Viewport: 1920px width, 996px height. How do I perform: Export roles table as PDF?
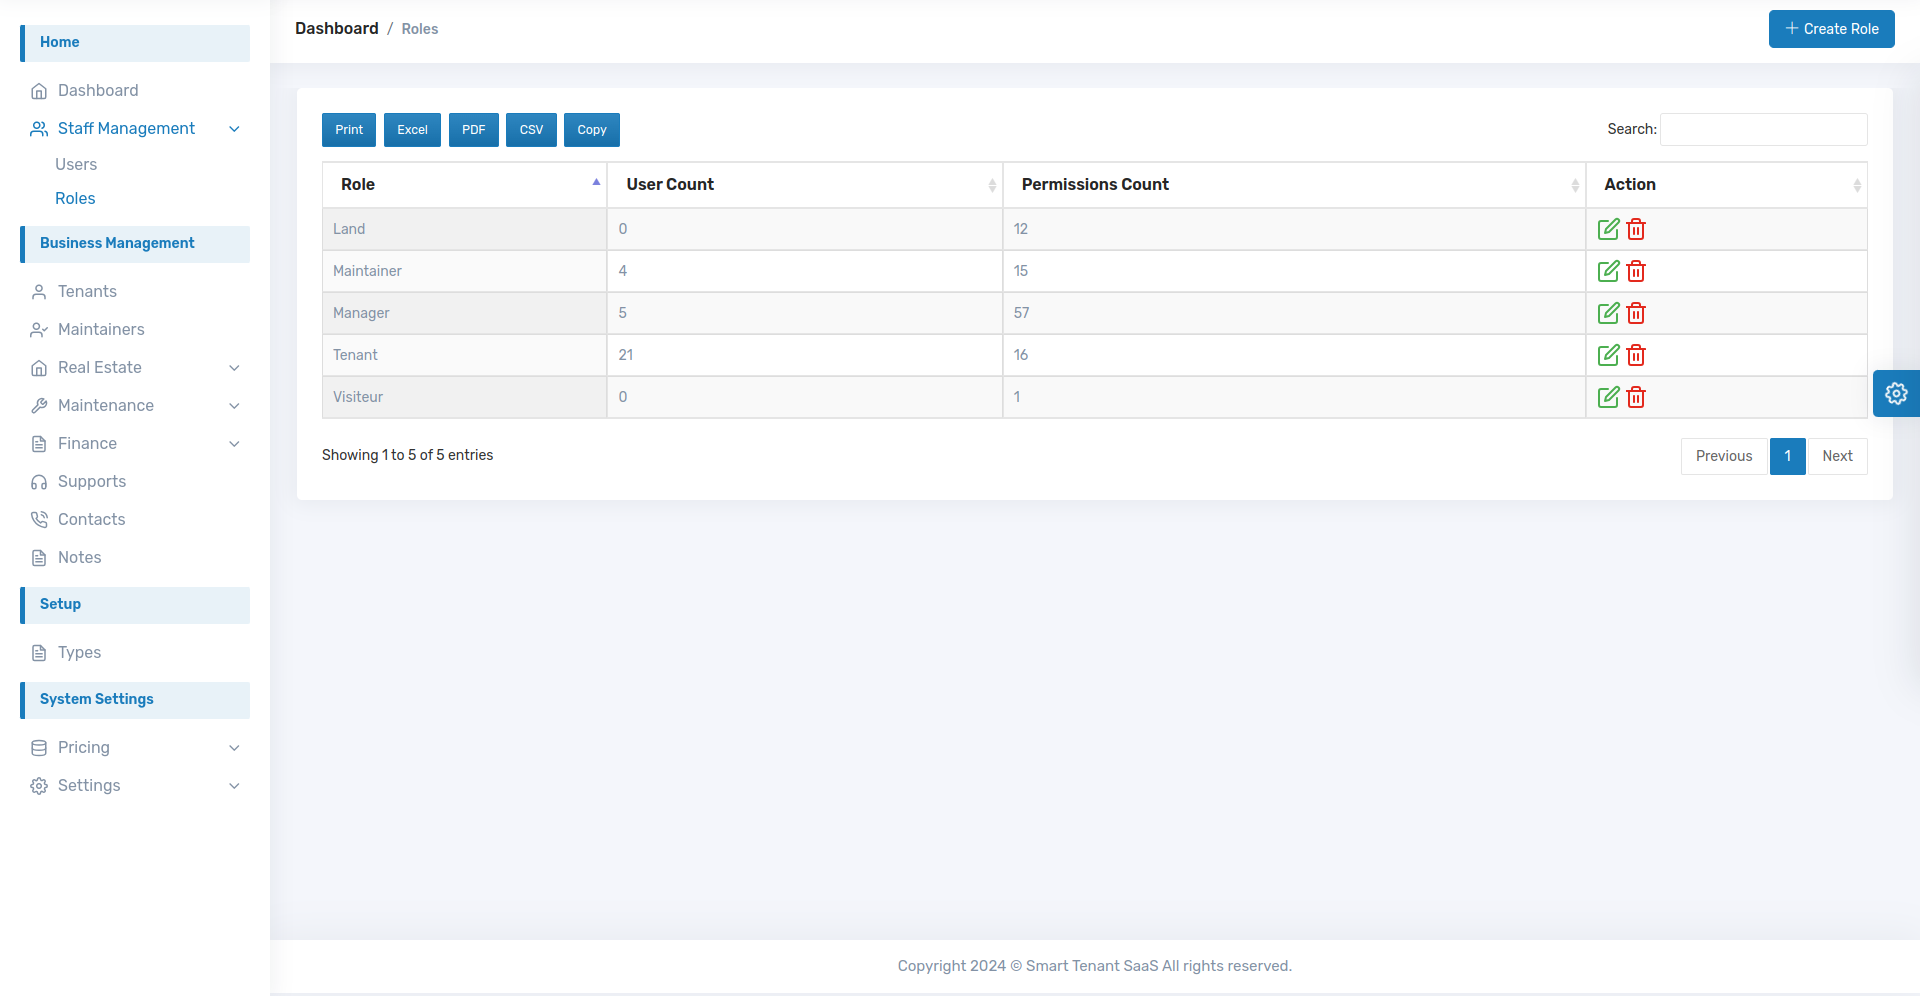(x=473, y=130)
